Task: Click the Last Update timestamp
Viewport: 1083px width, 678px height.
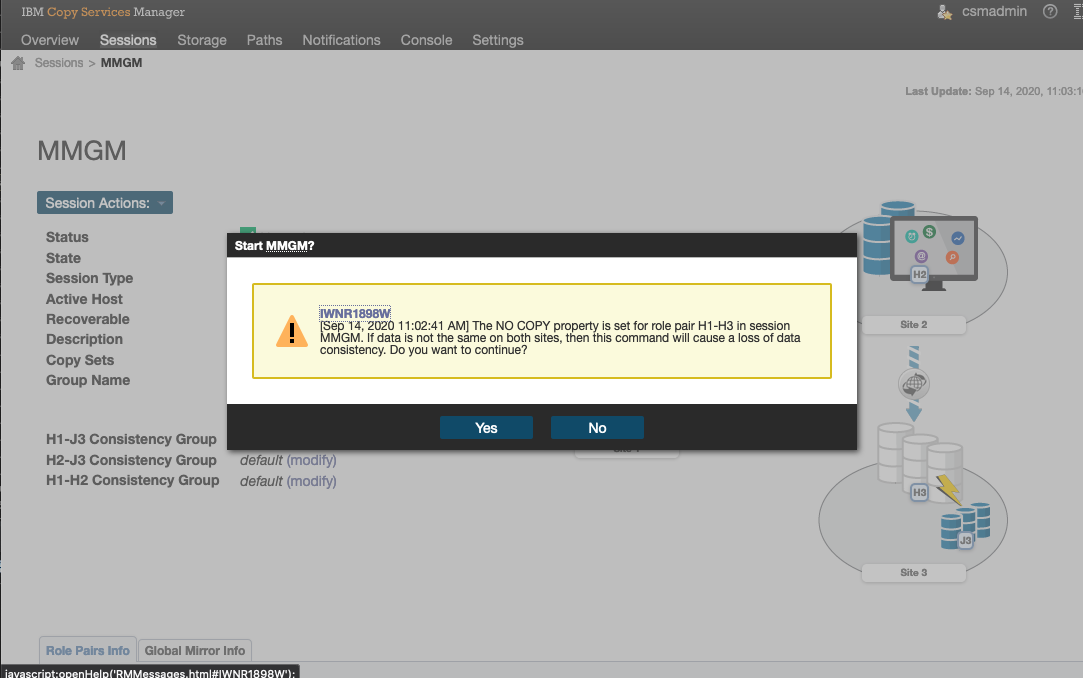Action: point(994,91)
